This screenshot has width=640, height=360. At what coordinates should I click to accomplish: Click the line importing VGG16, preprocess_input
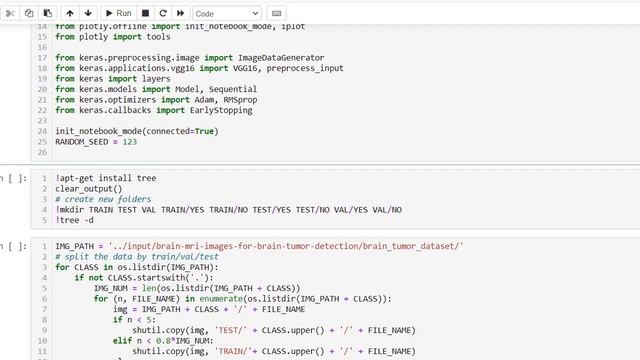pyautogui.click(x=199, y=68)
